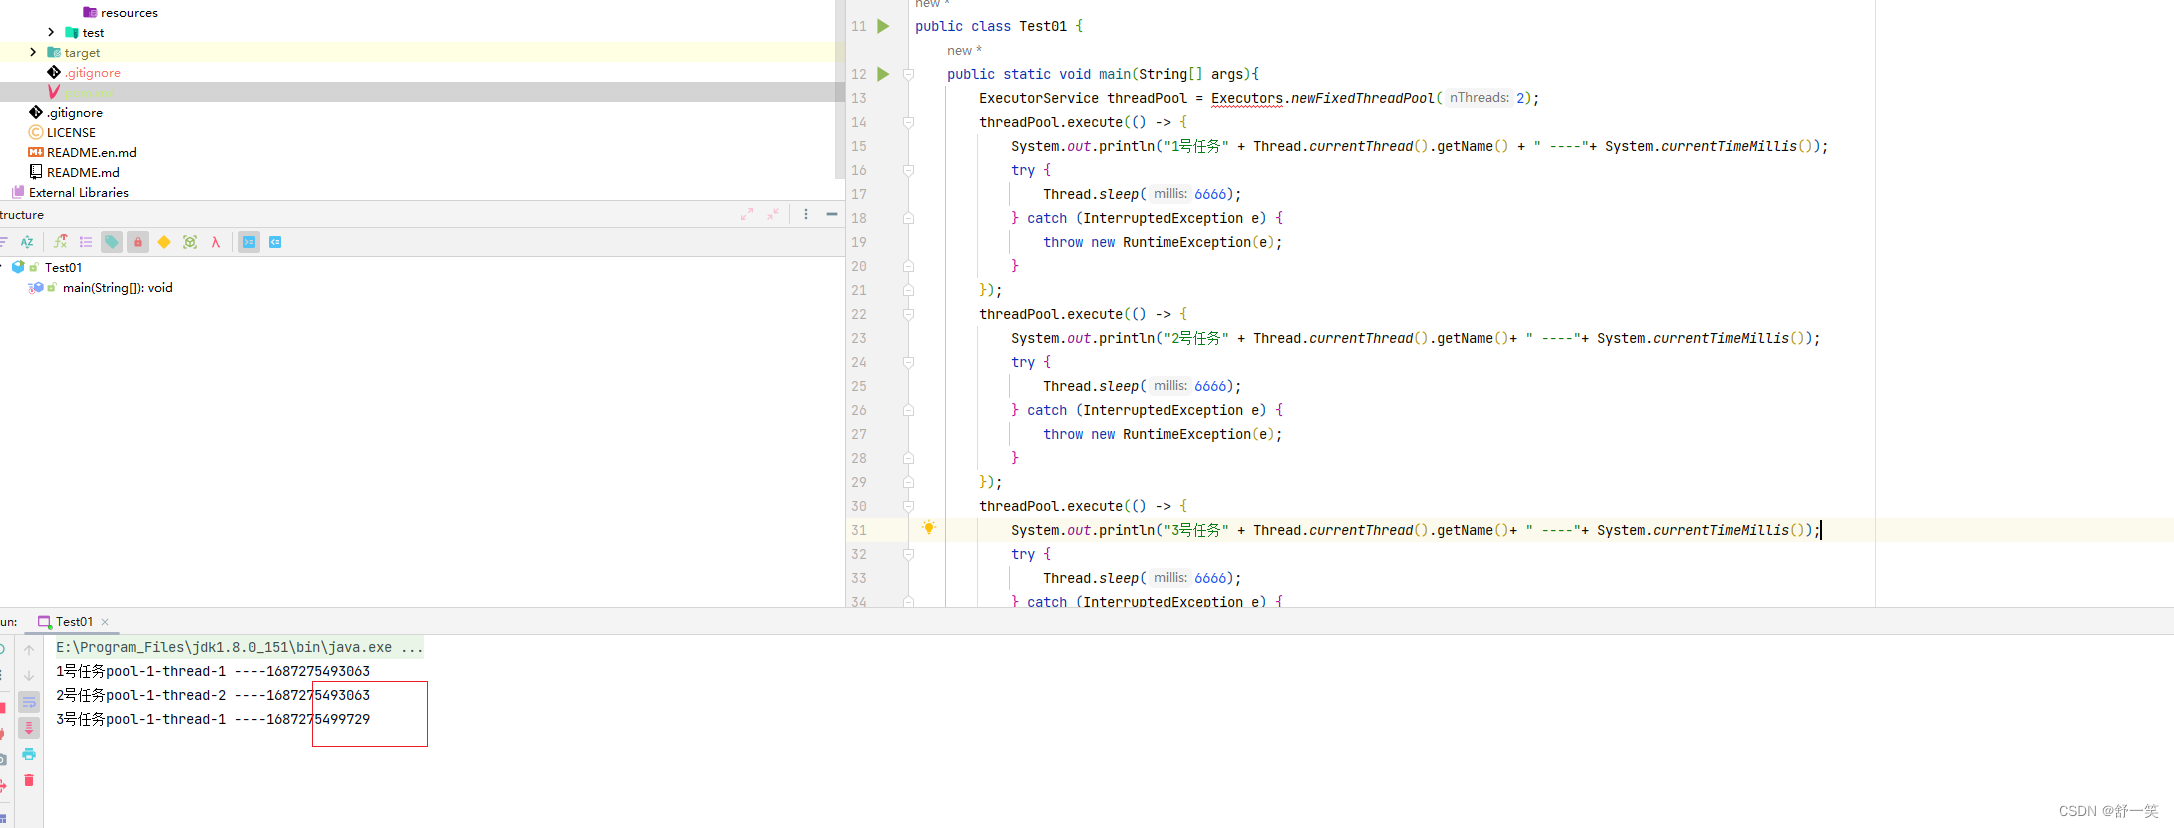Collapse the try block fold at line 24
Image resolution: width=2174 pixels, height=828 pixels.
[x=908, y=362]
